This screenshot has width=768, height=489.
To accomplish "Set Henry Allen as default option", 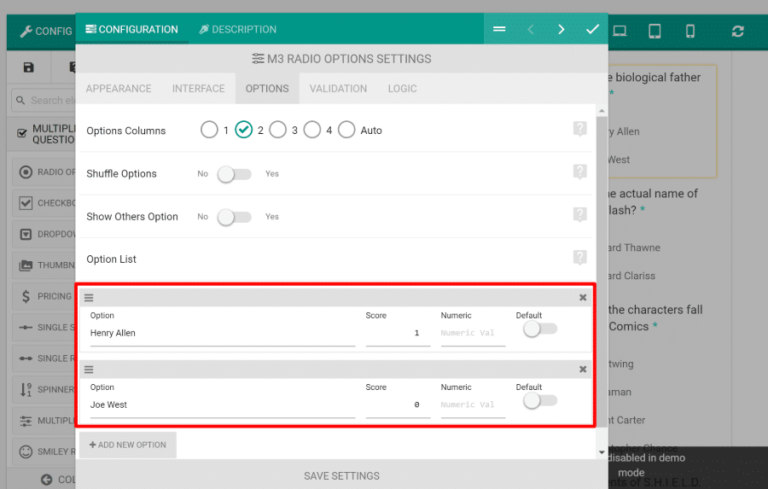I will (540, 329).
